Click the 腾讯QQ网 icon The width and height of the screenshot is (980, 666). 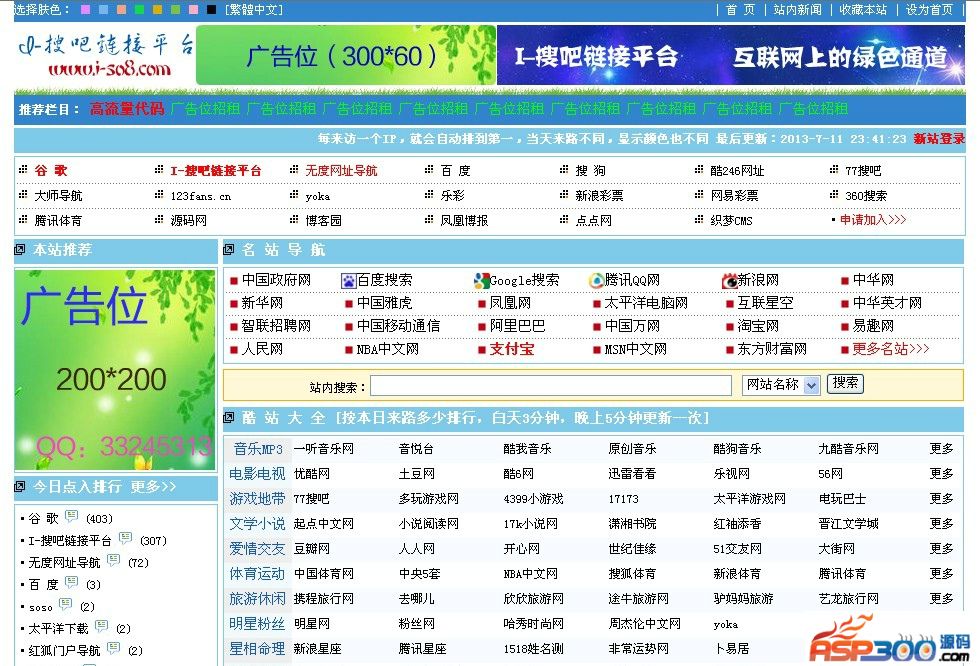(x=596, y=281)
